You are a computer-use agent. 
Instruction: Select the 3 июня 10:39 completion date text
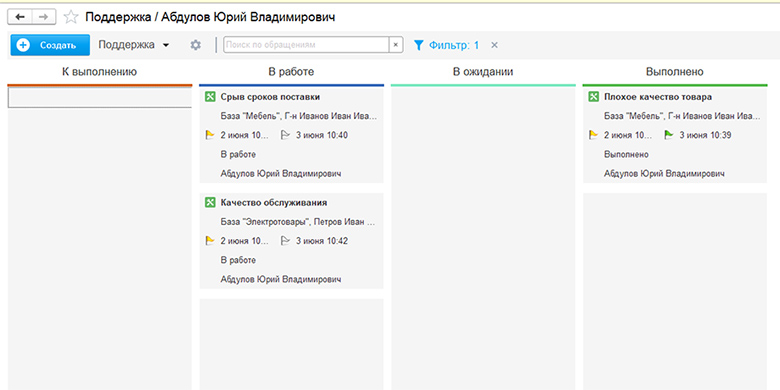point(705,135)
